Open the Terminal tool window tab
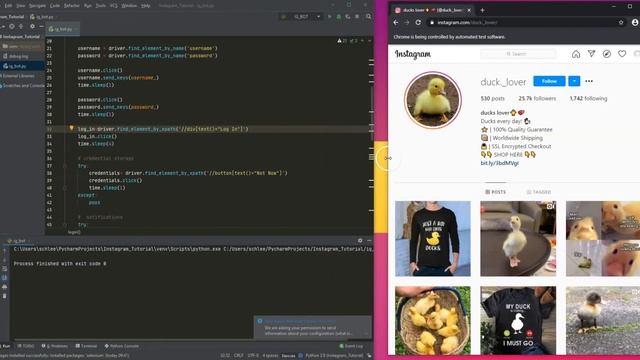Screen dimensions: 640x360 (x=86, y=346)
